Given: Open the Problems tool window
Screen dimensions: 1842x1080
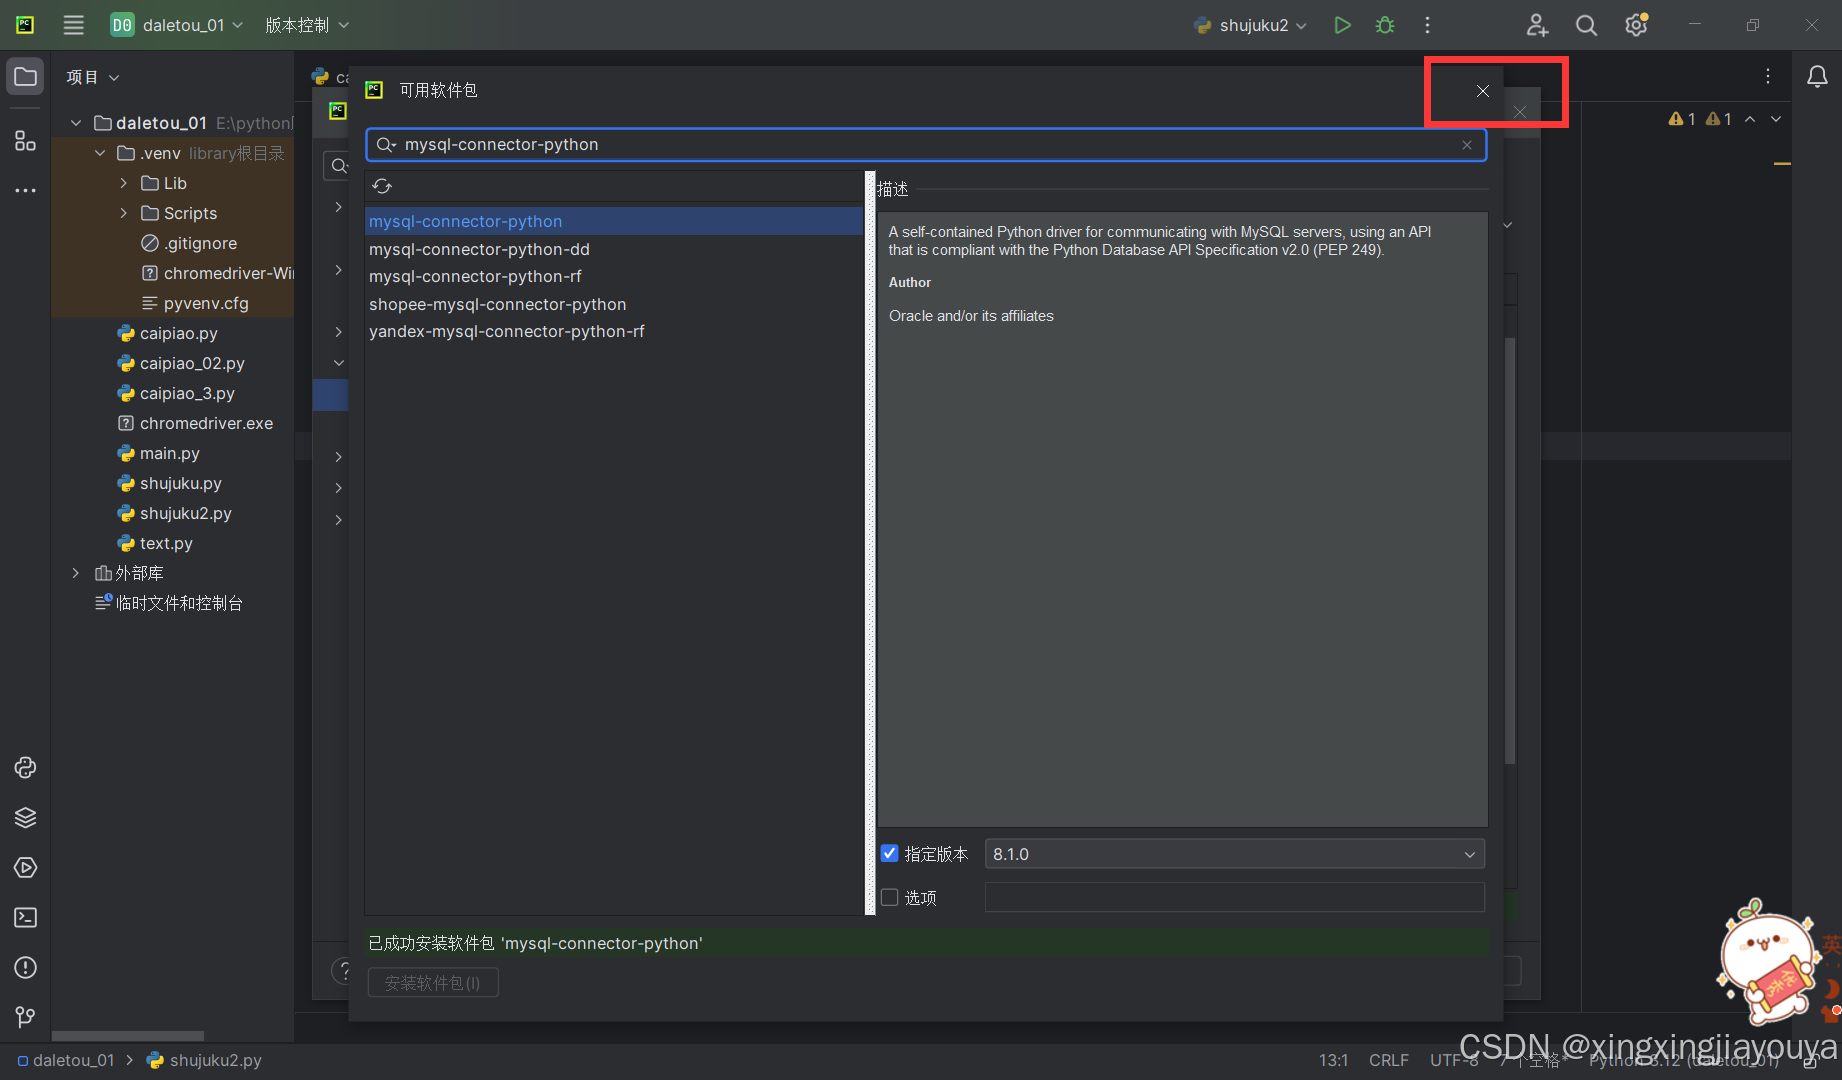Looking at the screenshot, I should [25, 967].
